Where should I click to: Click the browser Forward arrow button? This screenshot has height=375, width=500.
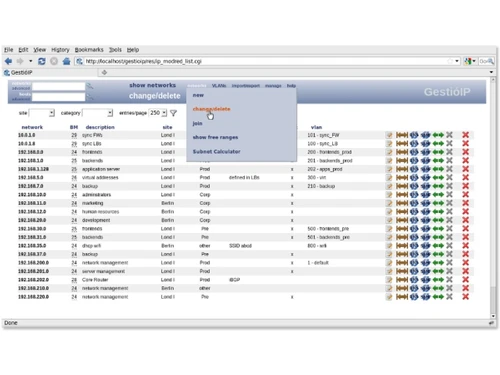click(x=20, y=61)
